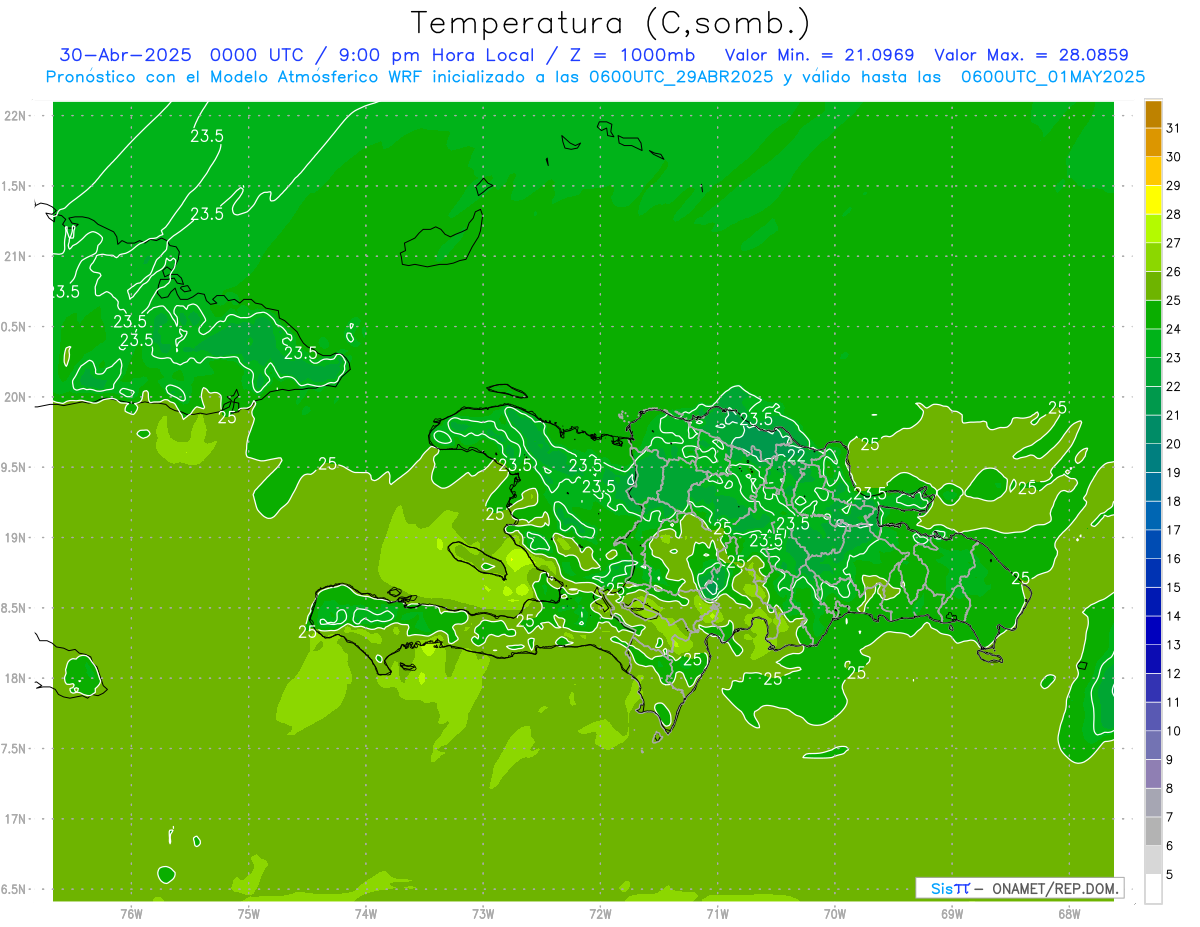Click the "72W" longitude axis label
Image resolution: width=1200 pixels, height=927 pixels.
pos(600,914)
